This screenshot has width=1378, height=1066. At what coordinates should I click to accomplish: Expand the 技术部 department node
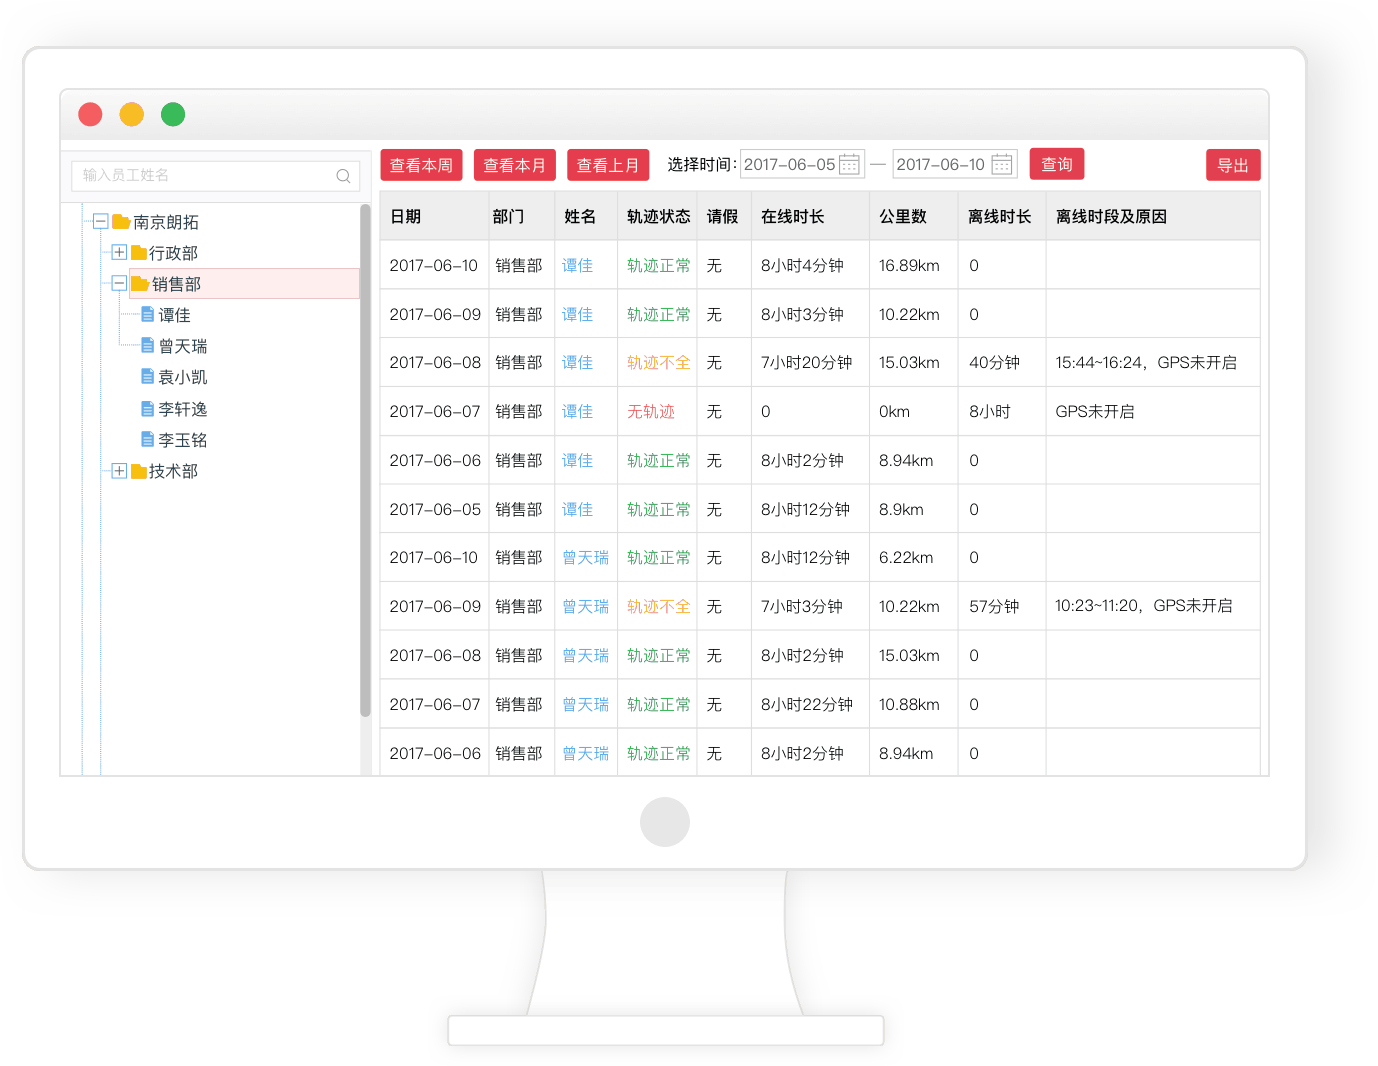[x=119, y=471]
